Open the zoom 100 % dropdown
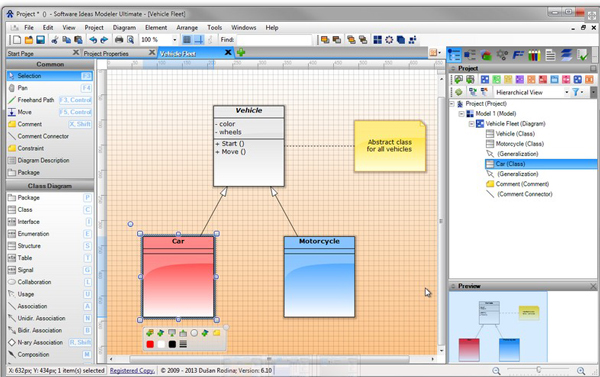 click(174, 39)
